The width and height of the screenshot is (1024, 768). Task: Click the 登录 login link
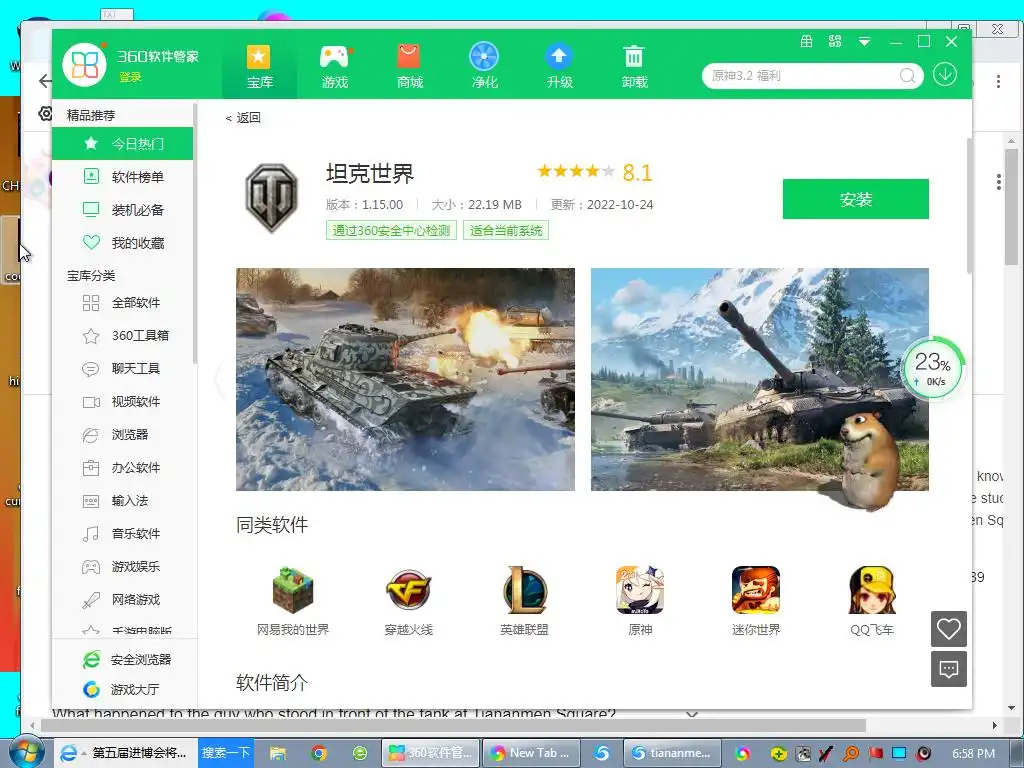click(130, 77)
